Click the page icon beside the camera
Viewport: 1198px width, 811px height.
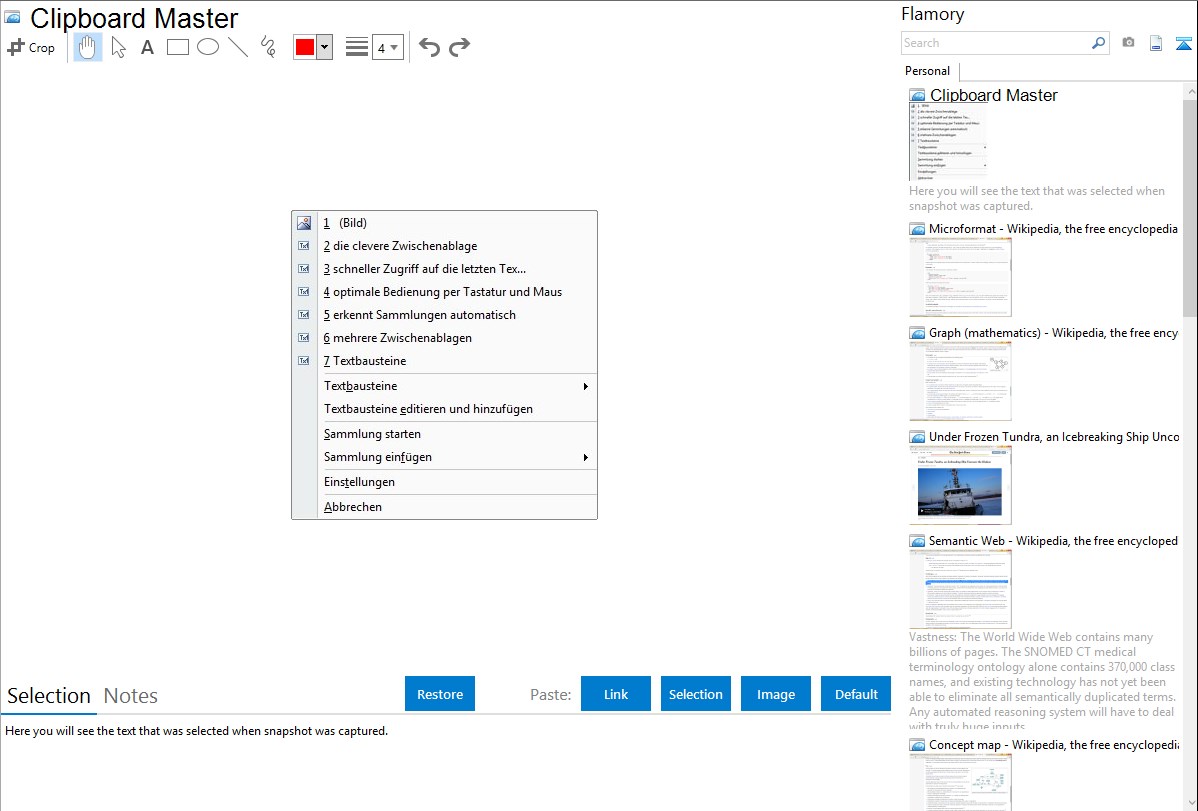(x=1156, y=43)
